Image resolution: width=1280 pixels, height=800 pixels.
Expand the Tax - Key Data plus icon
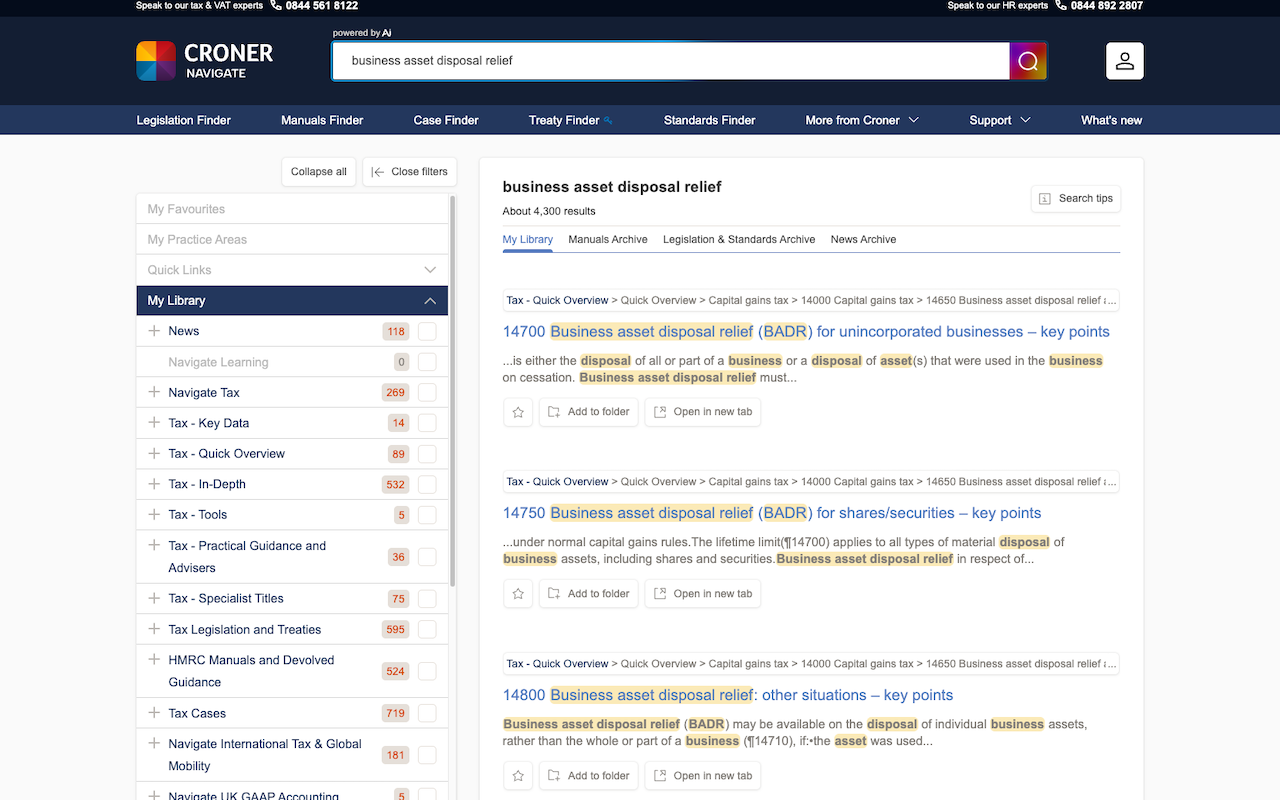(154, 423)
